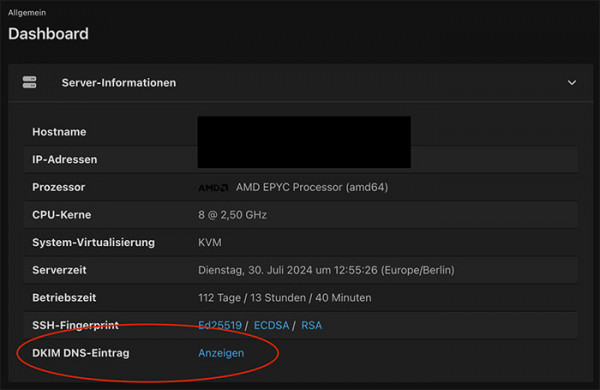Click the server stack icon

29,82
